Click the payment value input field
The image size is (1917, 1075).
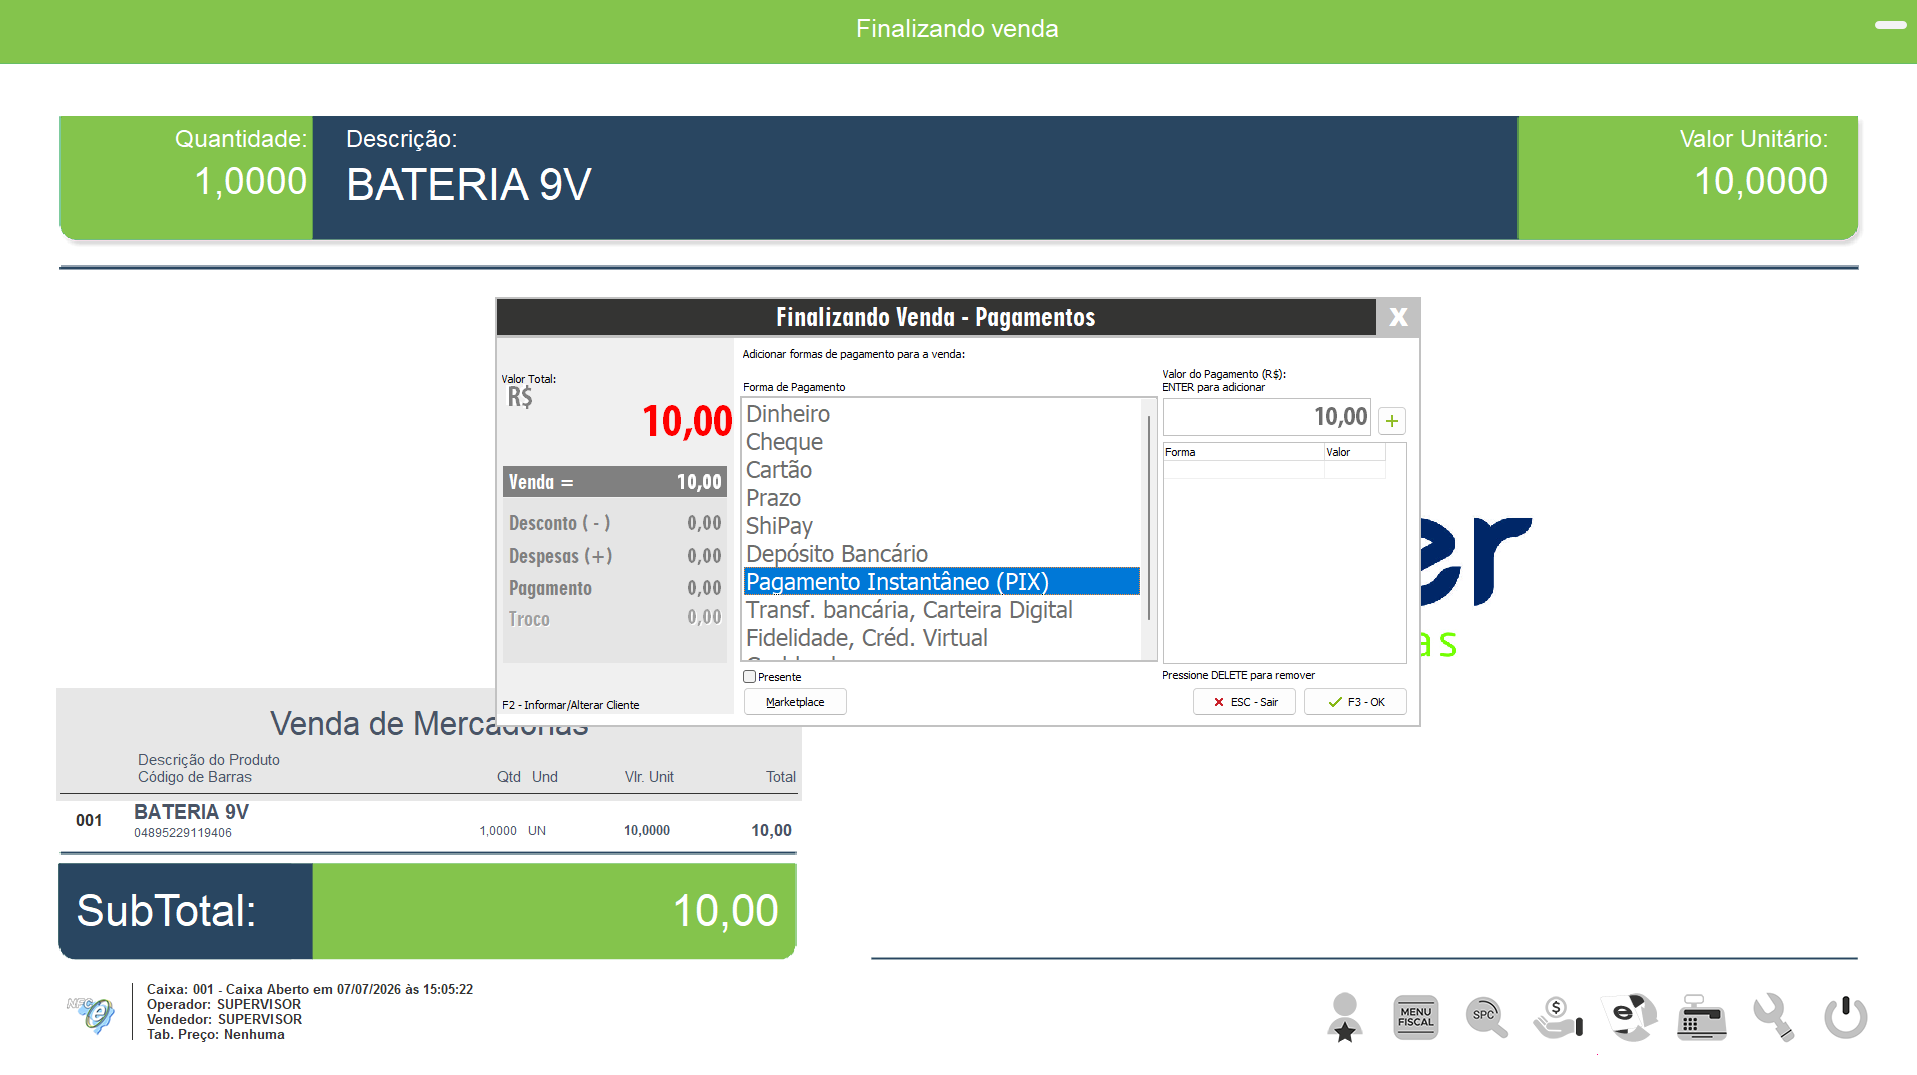click(x=1266, y=417)
